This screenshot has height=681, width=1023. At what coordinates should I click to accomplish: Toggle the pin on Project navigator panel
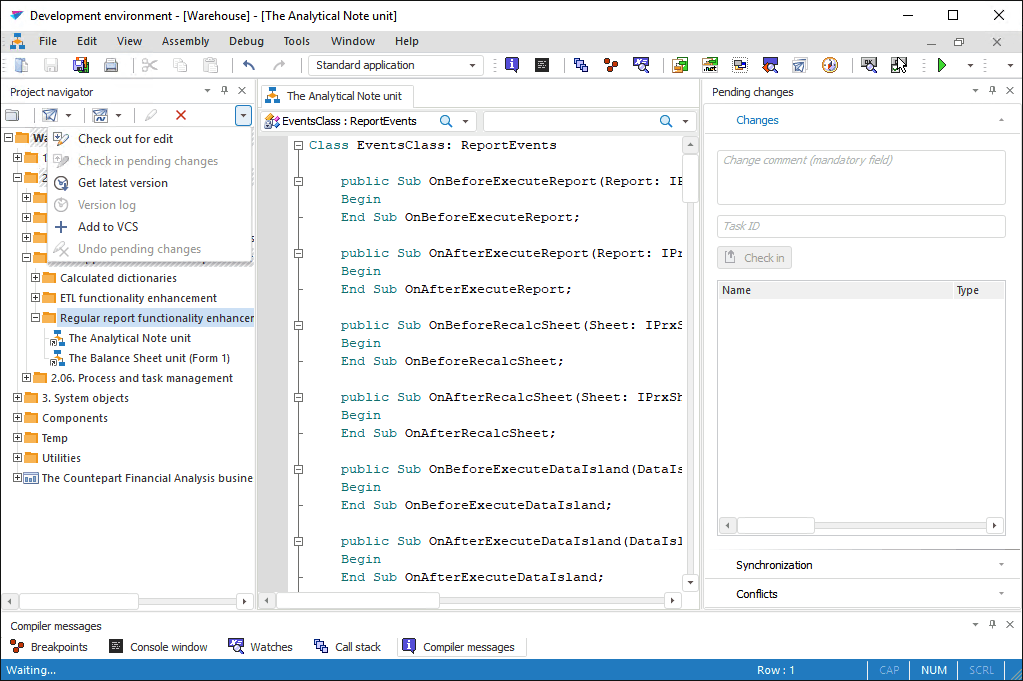(x=225, y=91)
